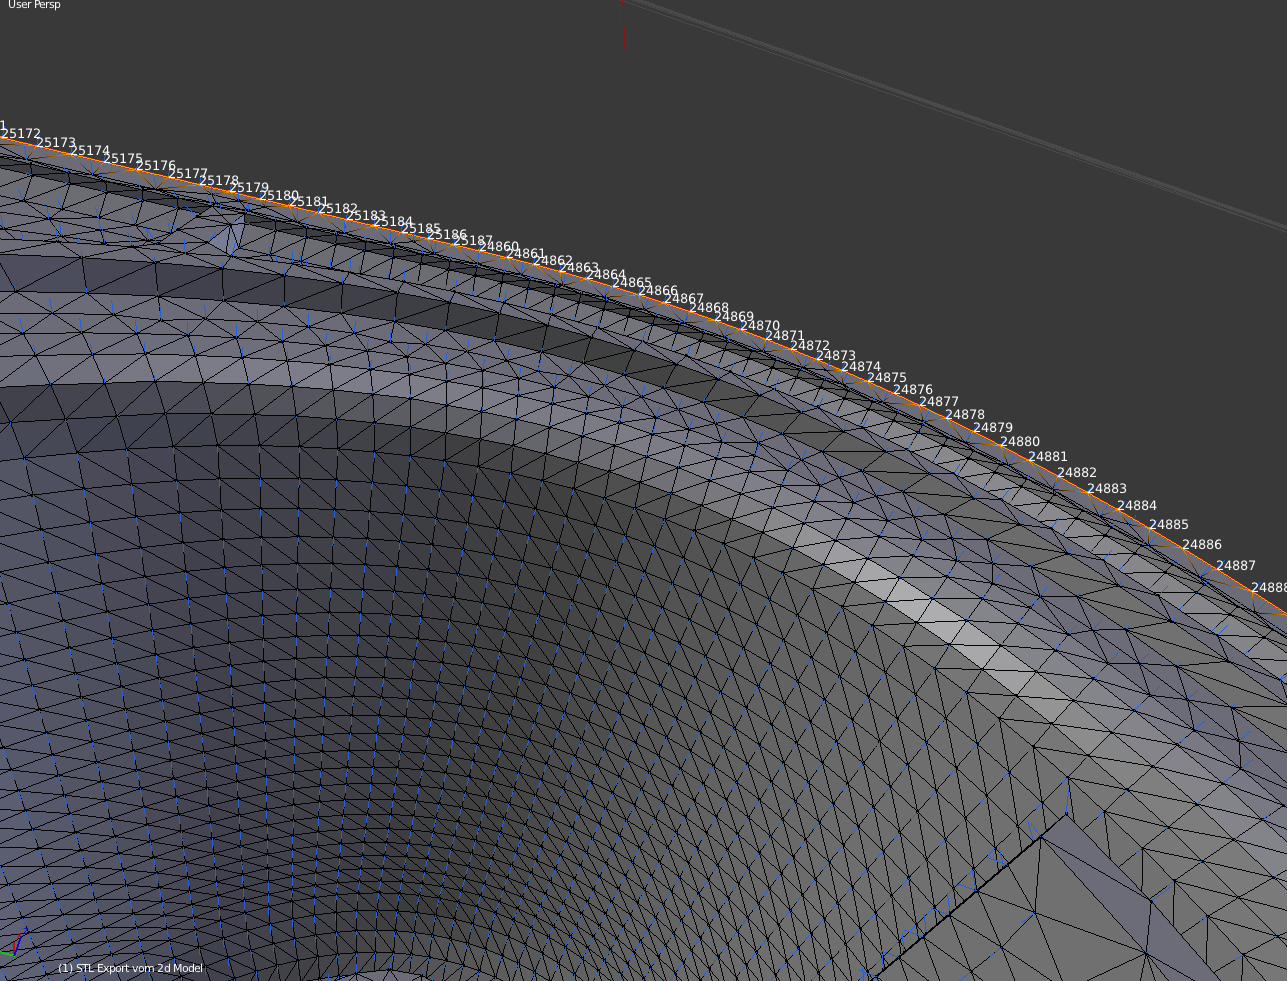The image size is (1287, 981).
Task: Click vertex index label 25179
Action: (248, 188)
